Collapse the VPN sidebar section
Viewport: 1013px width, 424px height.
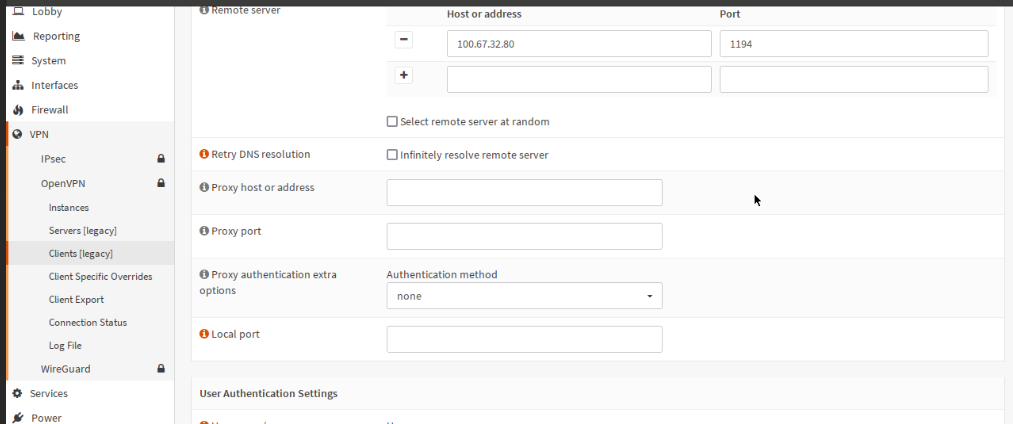[x=39, y=134]
